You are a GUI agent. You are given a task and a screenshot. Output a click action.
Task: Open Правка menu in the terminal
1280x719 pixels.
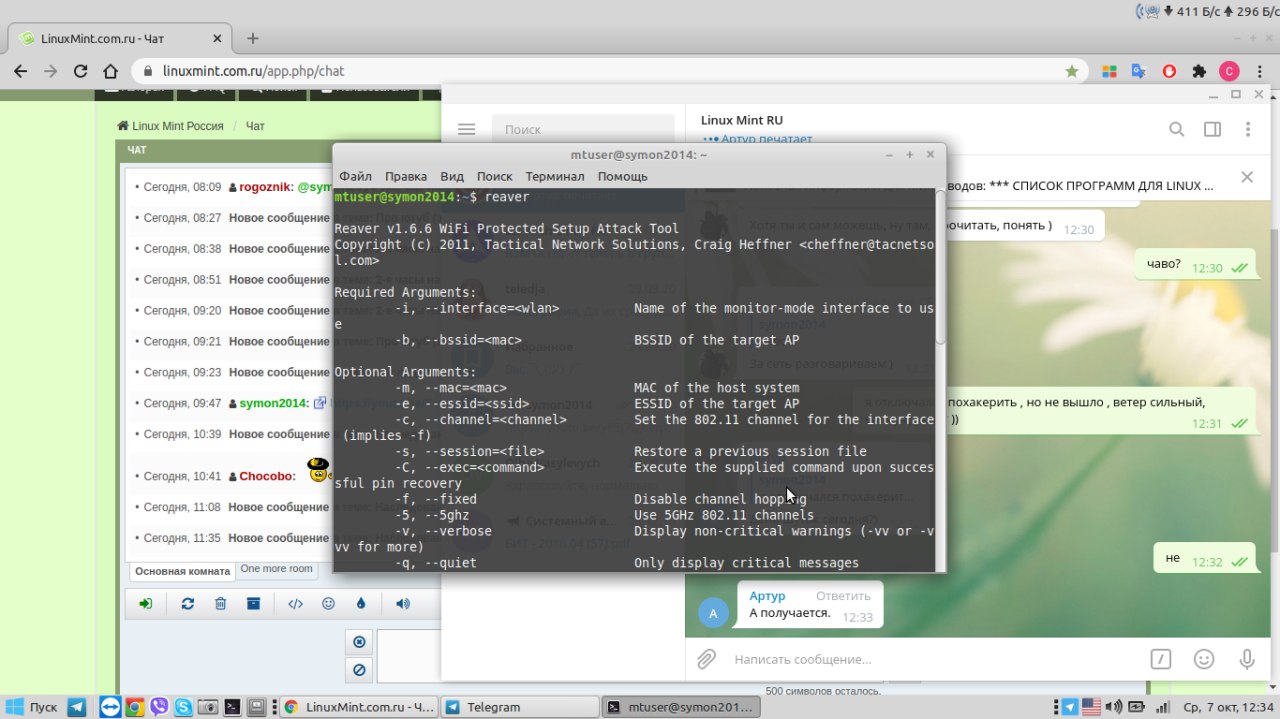[x=406, y=176]
